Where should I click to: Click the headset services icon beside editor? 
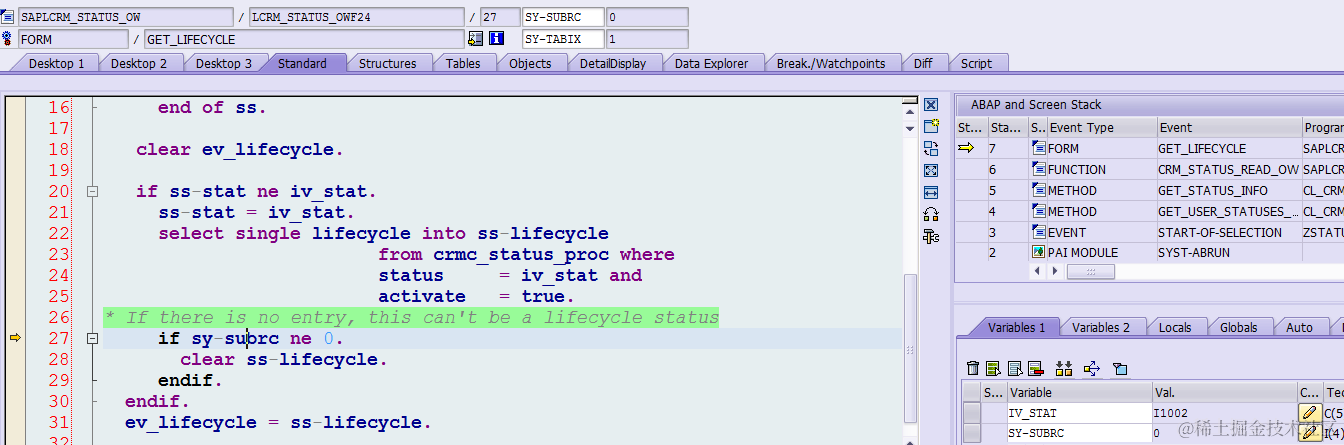931,214
